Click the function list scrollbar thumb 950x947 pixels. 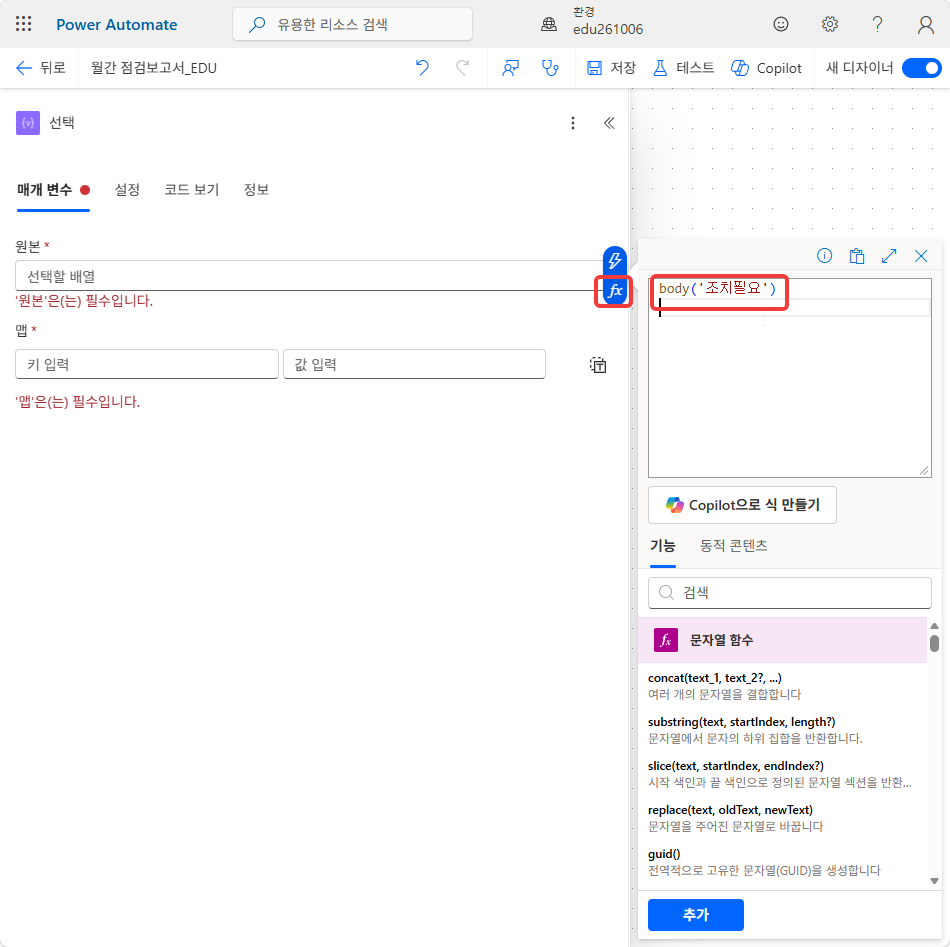[x=934, y=642]
